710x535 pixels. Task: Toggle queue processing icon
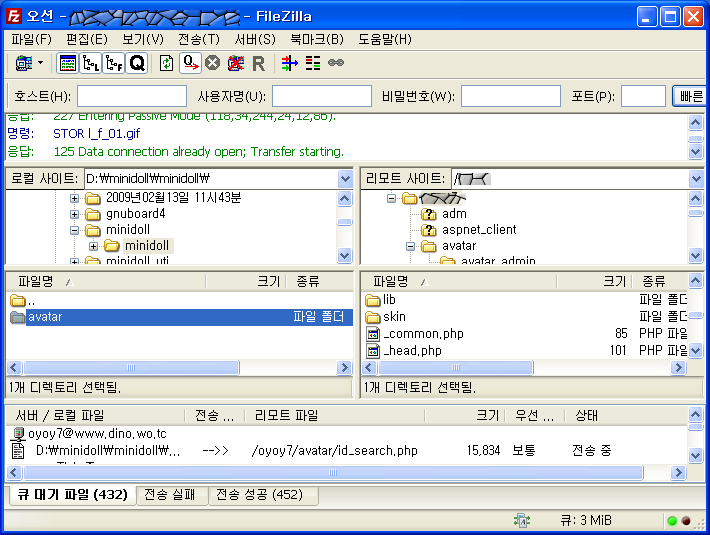point(191,63)
